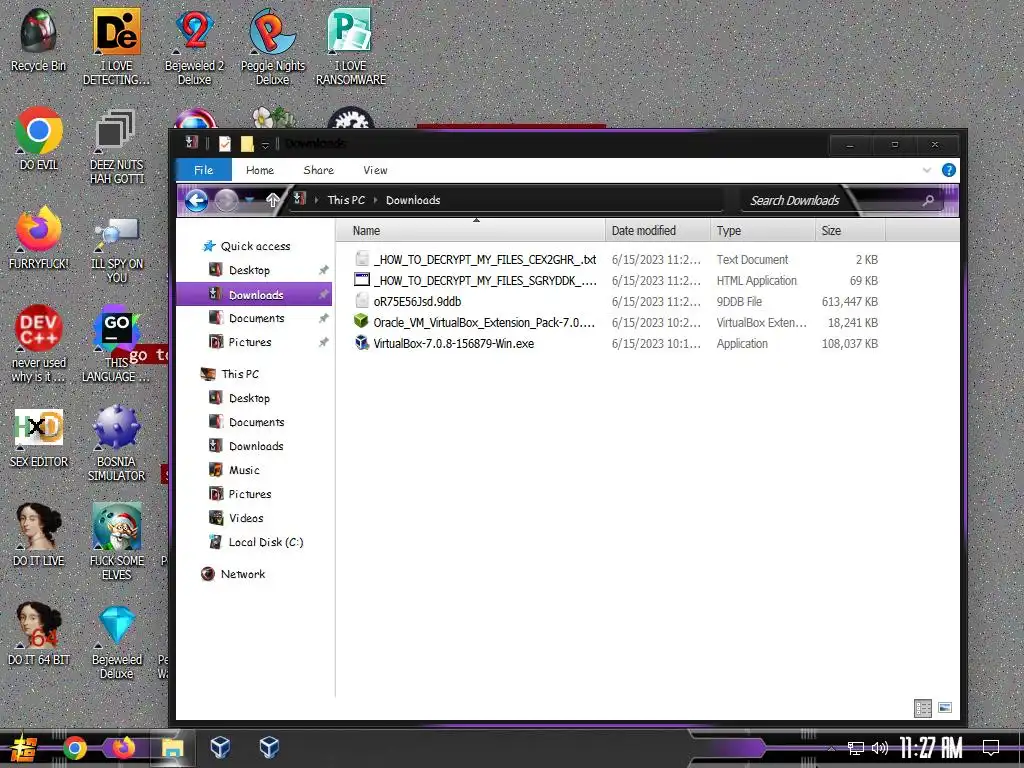1024x768 pixels.
Task: Open the File tab
Action: pos(204,170)
